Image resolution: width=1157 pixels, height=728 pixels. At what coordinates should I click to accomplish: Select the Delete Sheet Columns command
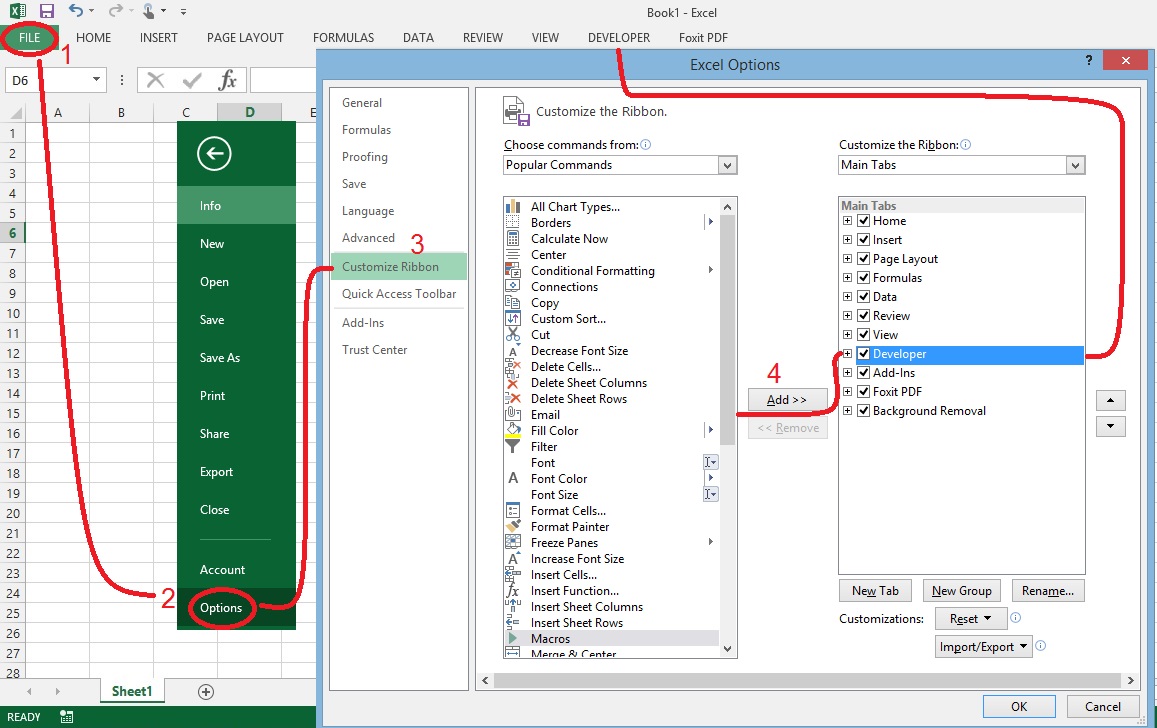[x=588, y=383]
